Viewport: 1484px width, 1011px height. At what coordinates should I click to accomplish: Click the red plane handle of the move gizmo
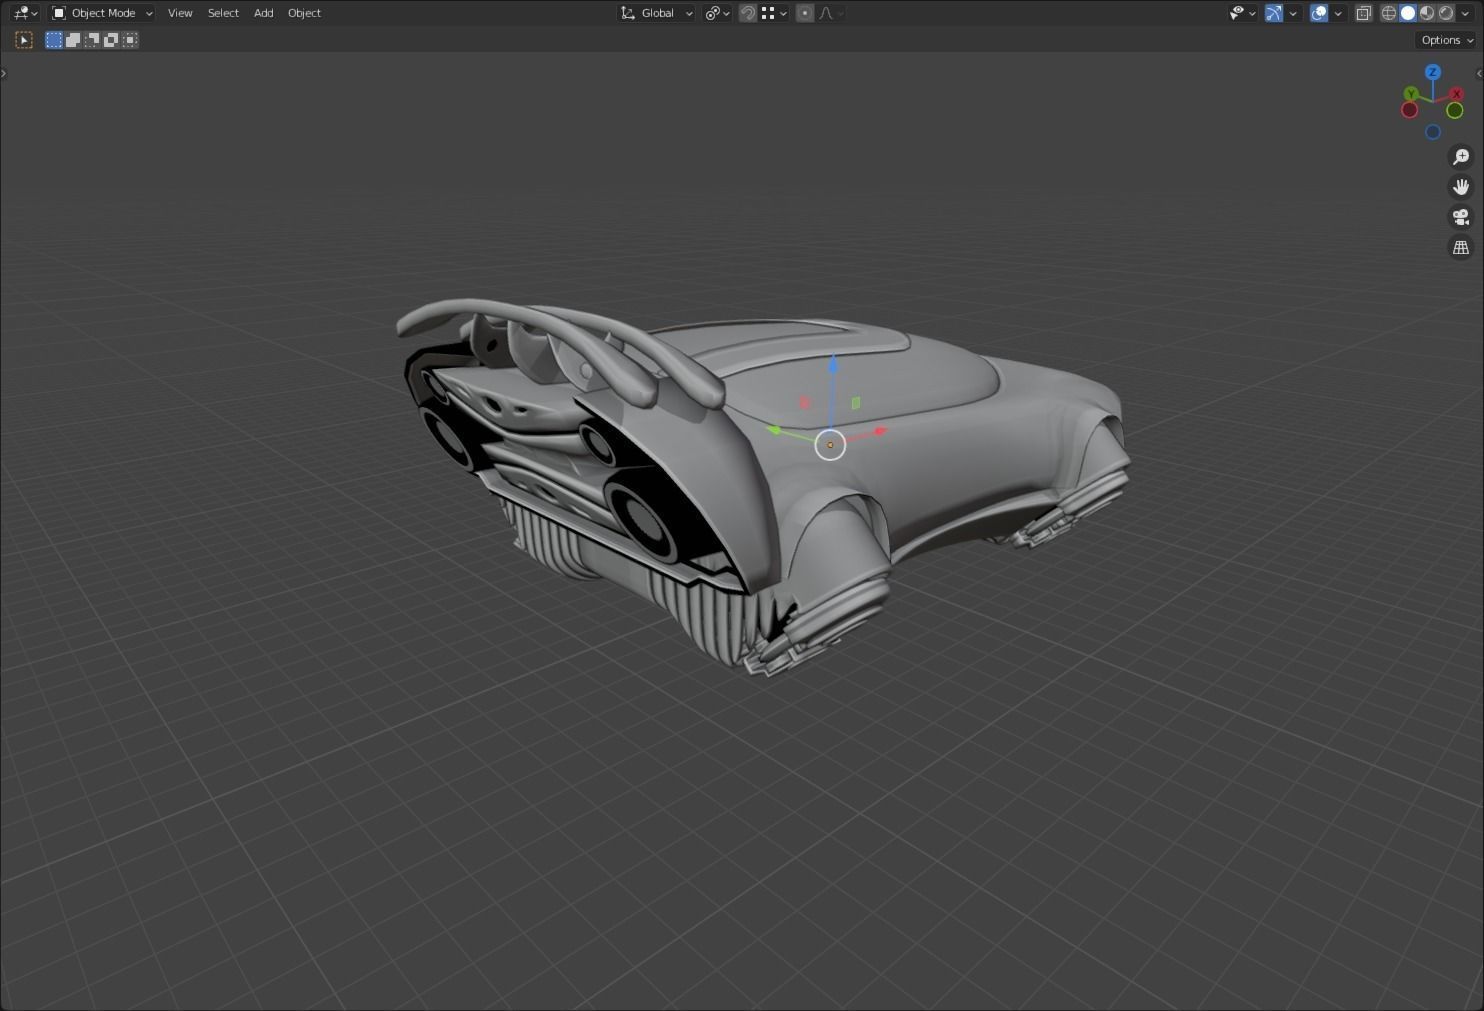804,402
